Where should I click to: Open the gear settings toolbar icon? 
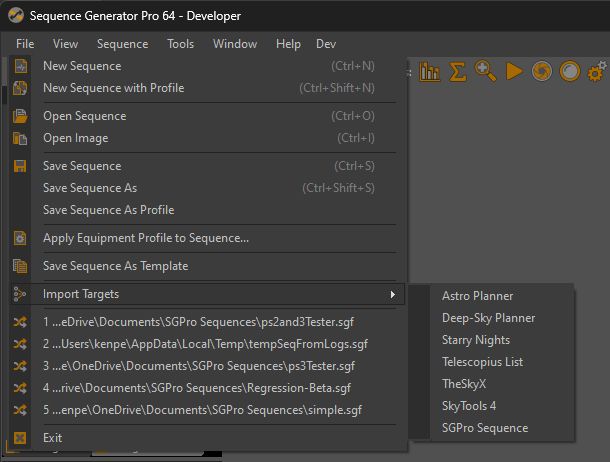(597, 72)
